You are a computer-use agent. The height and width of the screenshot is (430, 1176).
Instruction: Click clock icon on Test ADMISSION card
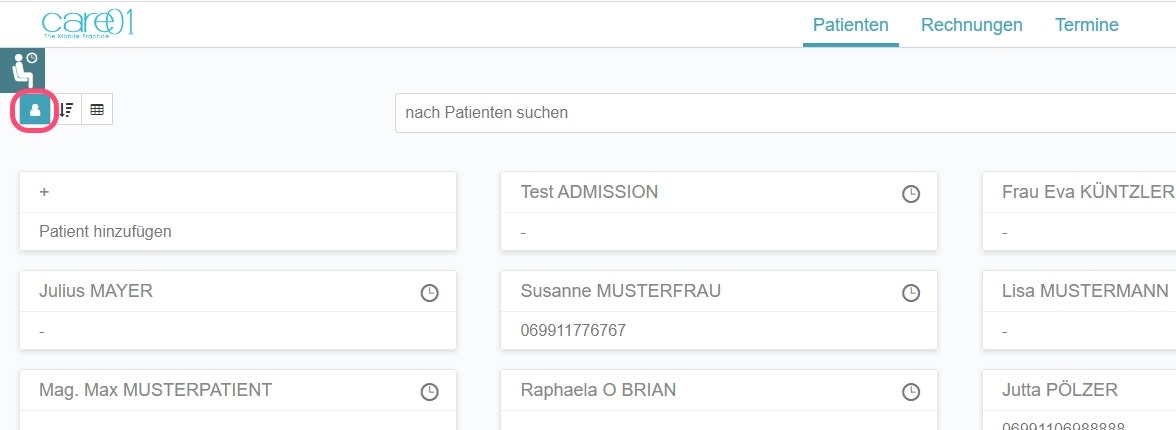(x=911, y=194)
